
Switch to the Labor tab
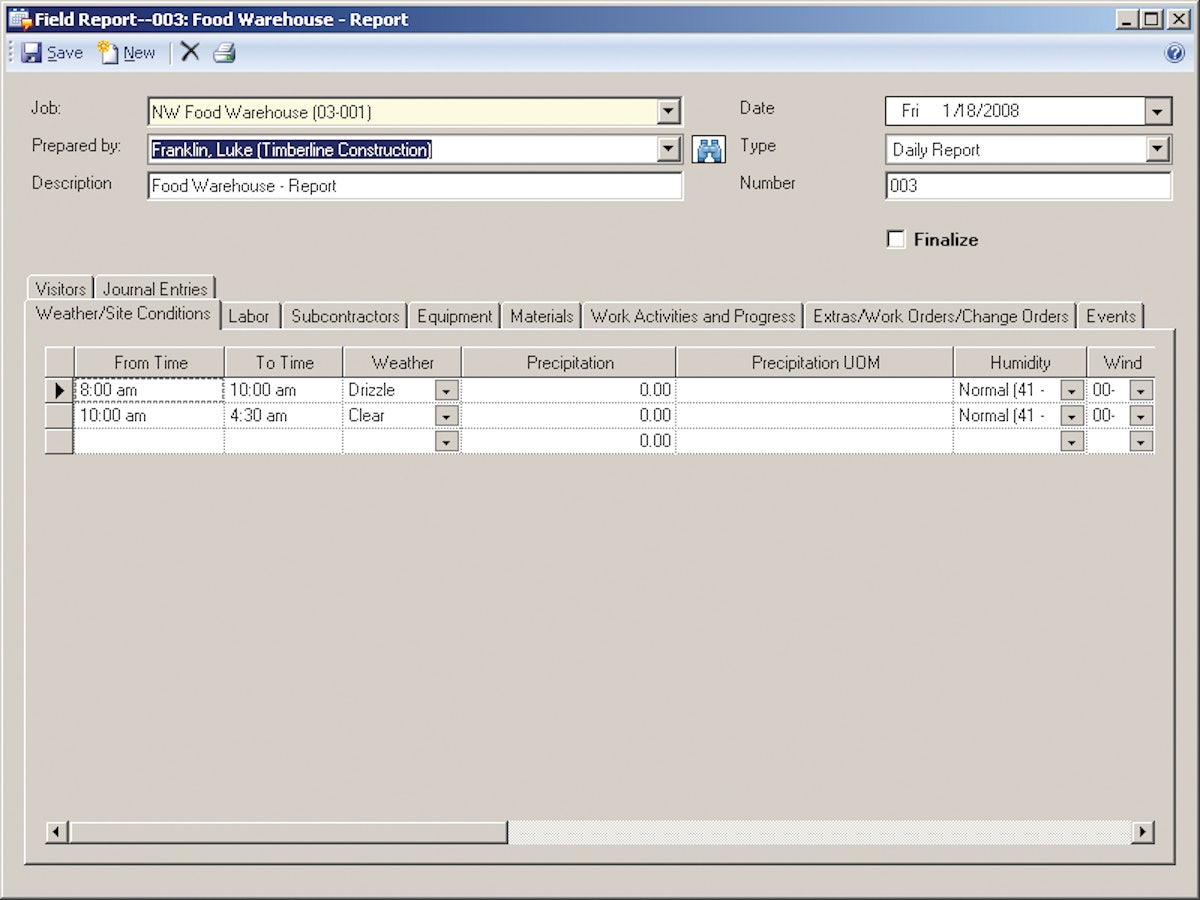click(249, 316)
